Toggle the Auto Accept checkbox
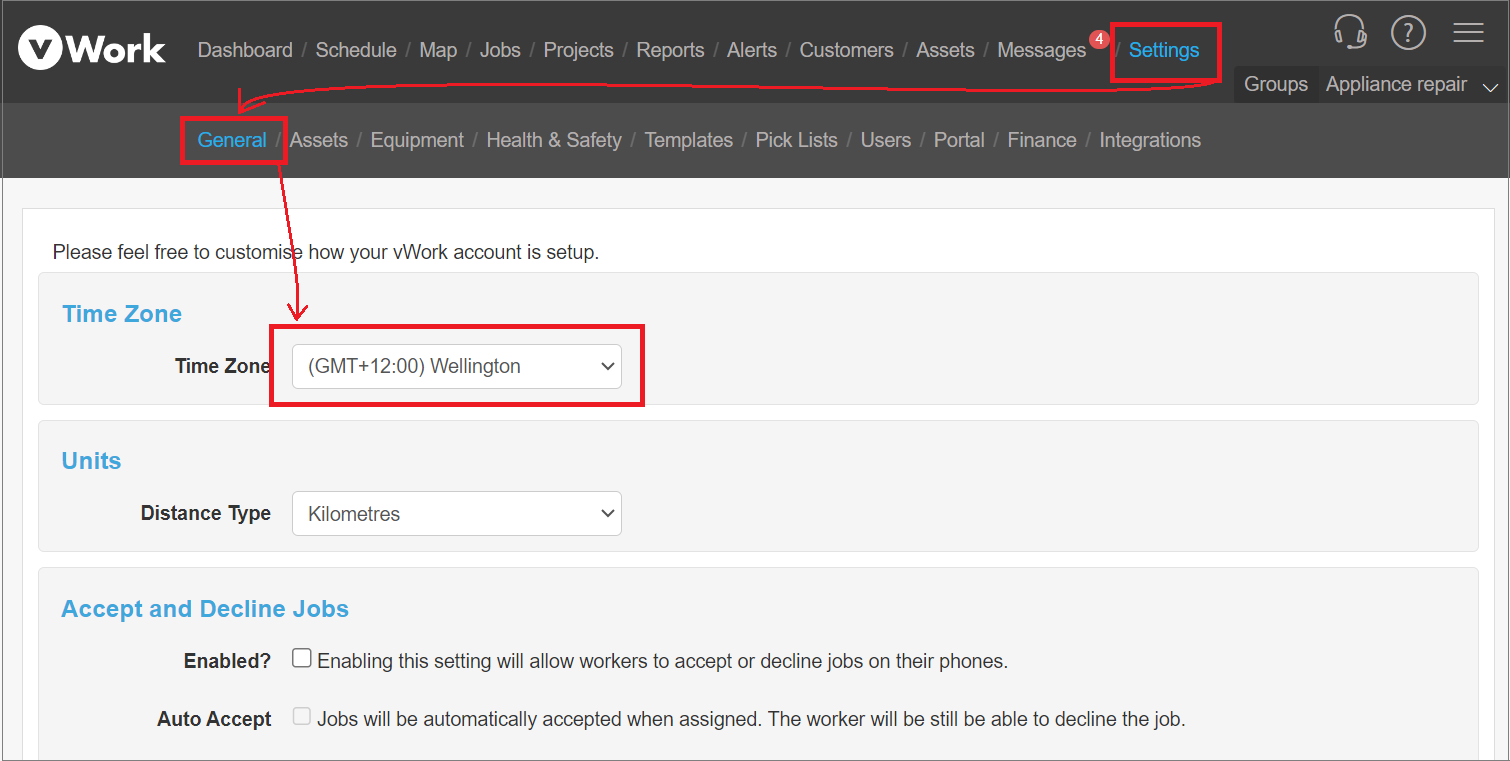The width and height of the screenshot is (1510, 761). [x=302, y=716]
